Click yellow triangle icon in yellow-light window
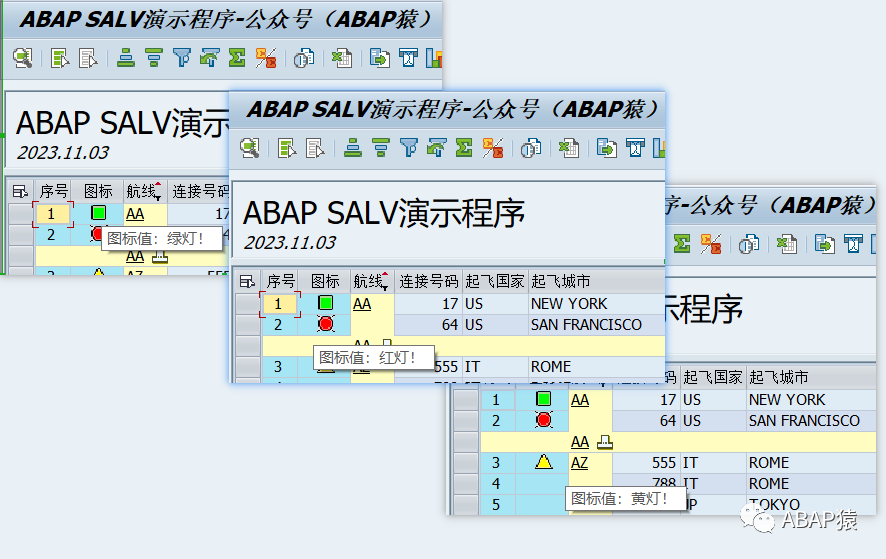 [x=544, y=462]
